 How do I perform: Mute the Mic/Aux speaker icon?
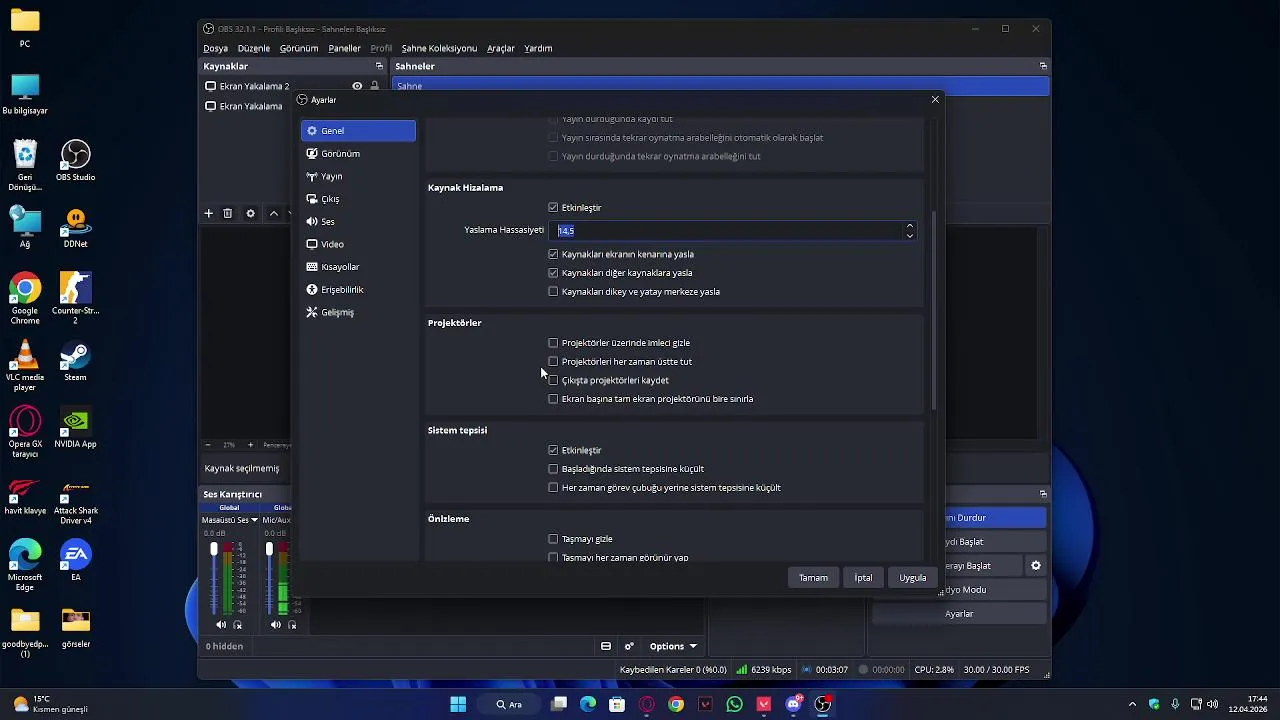[x=276, y=625]
